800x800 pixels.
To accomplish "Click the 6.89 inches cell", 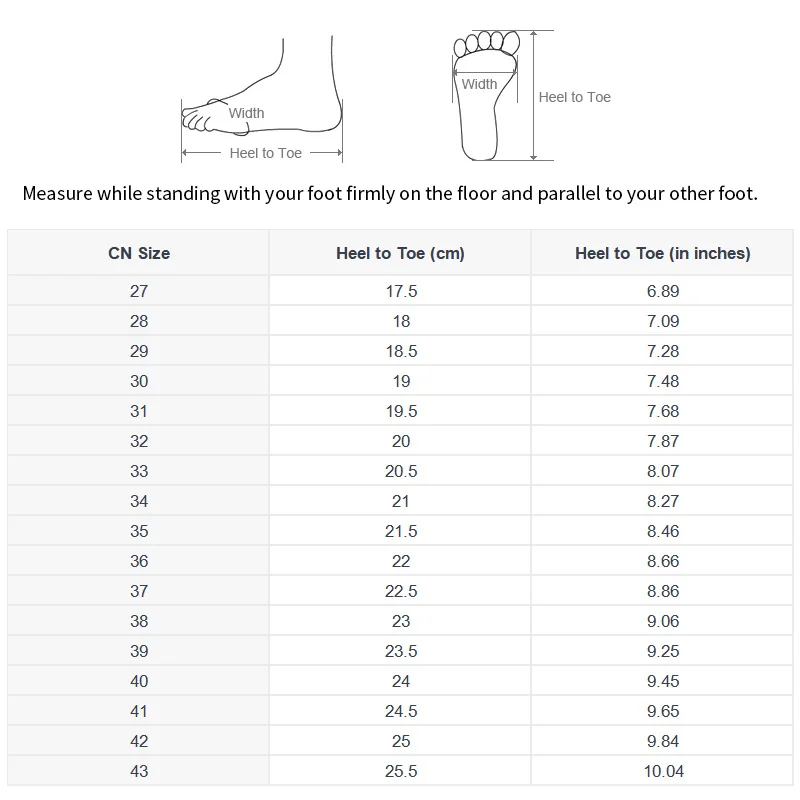I will click(x=662, y=291).
